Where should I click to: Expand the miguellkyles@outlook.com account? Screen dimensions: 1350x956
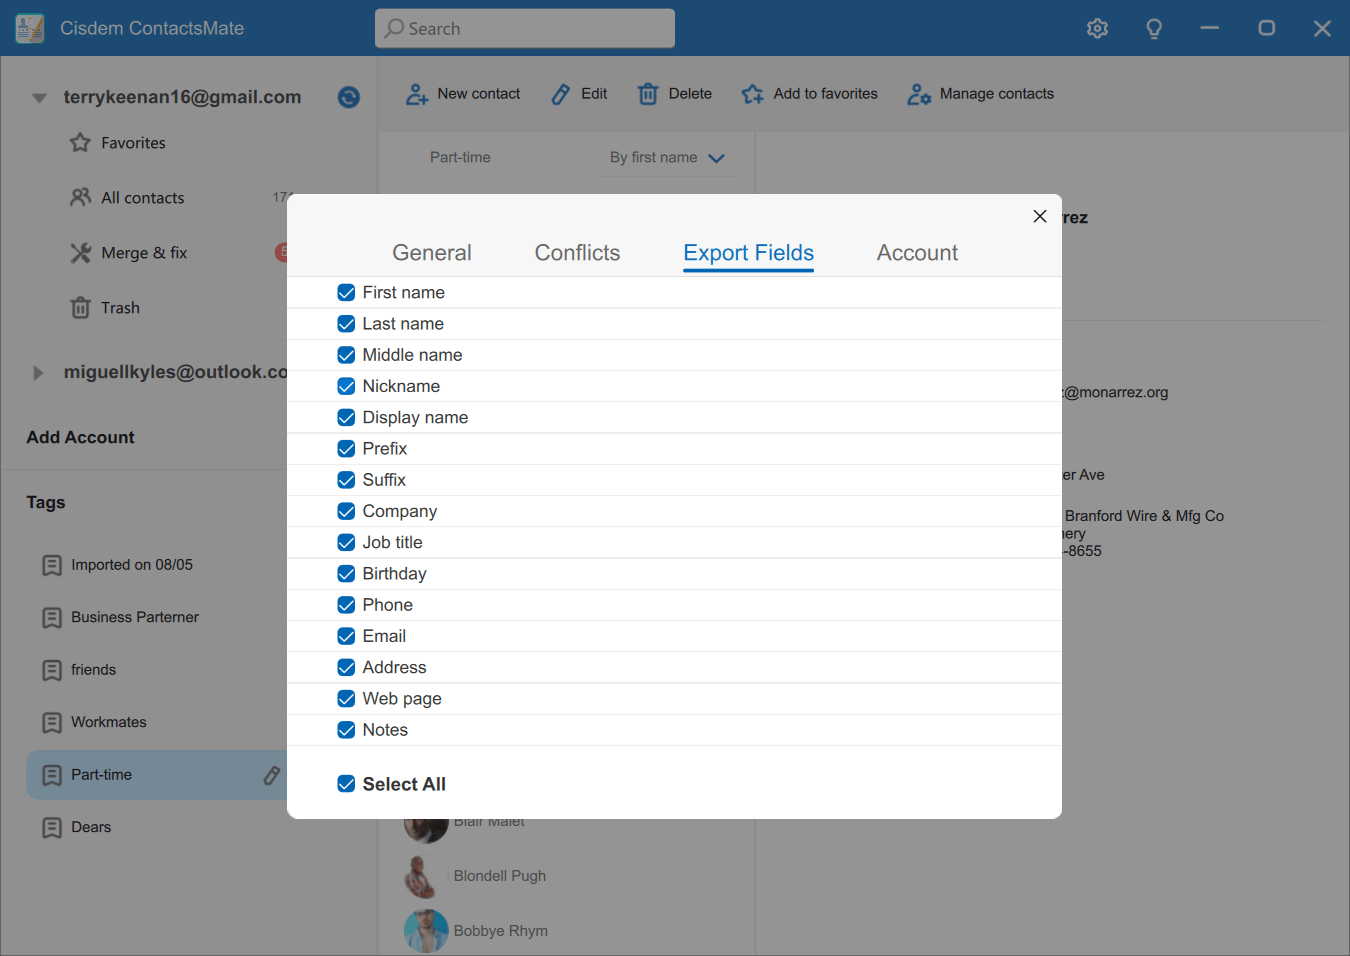[x=38, y=373]
